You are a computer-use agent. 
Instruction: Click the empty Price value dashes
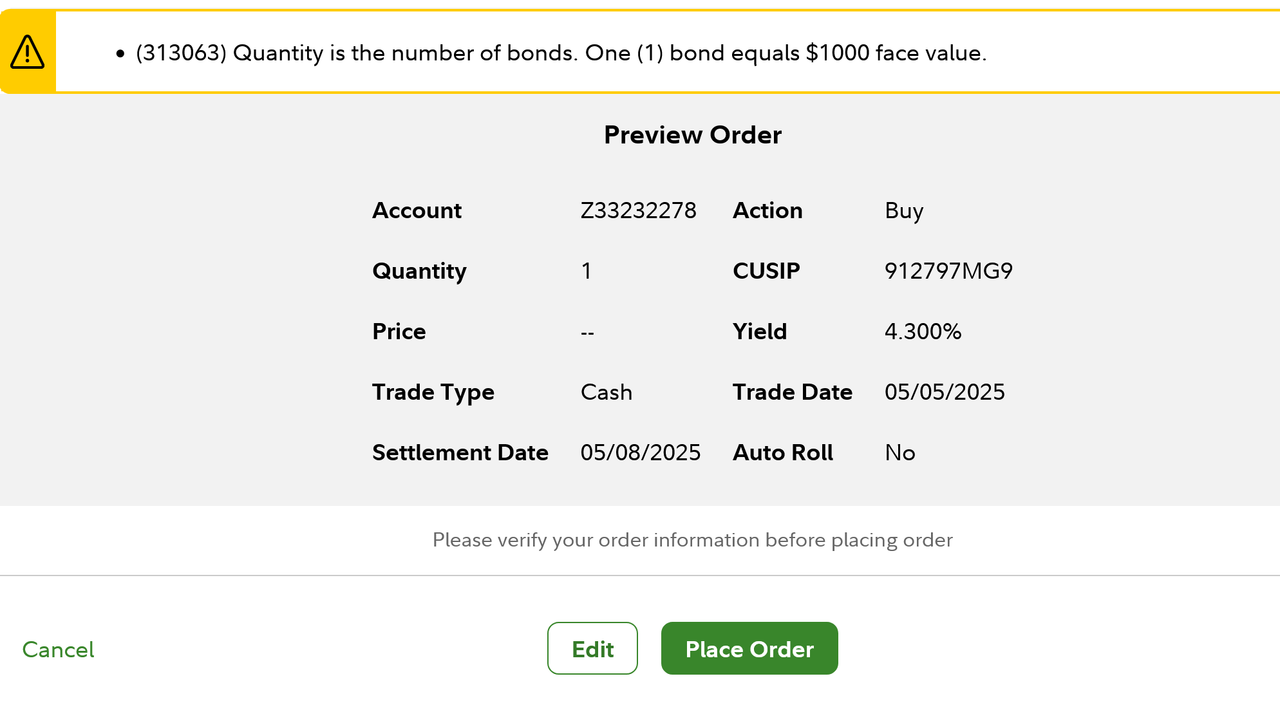[587, 332]
